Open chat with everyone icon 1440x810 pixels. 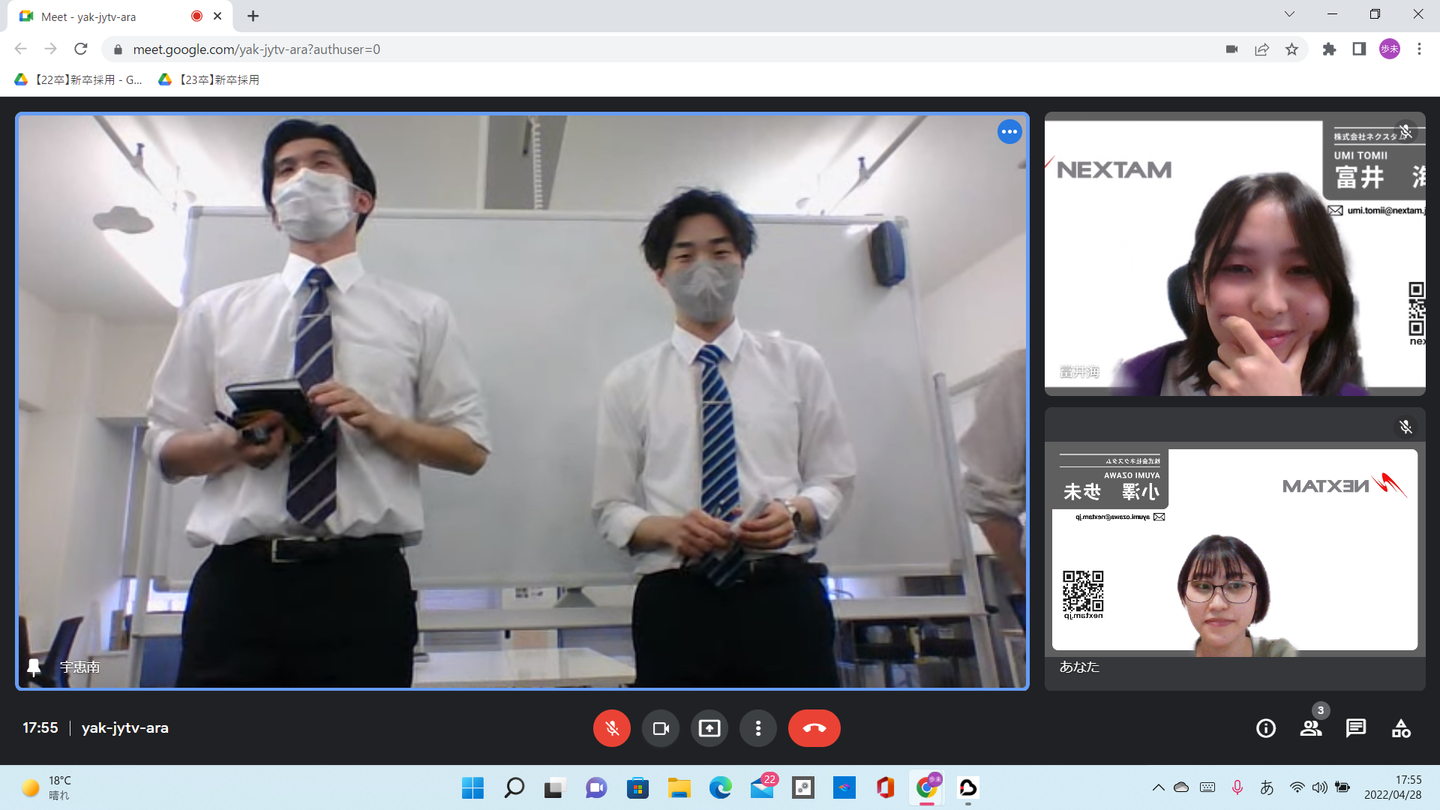click(1356, 728)
